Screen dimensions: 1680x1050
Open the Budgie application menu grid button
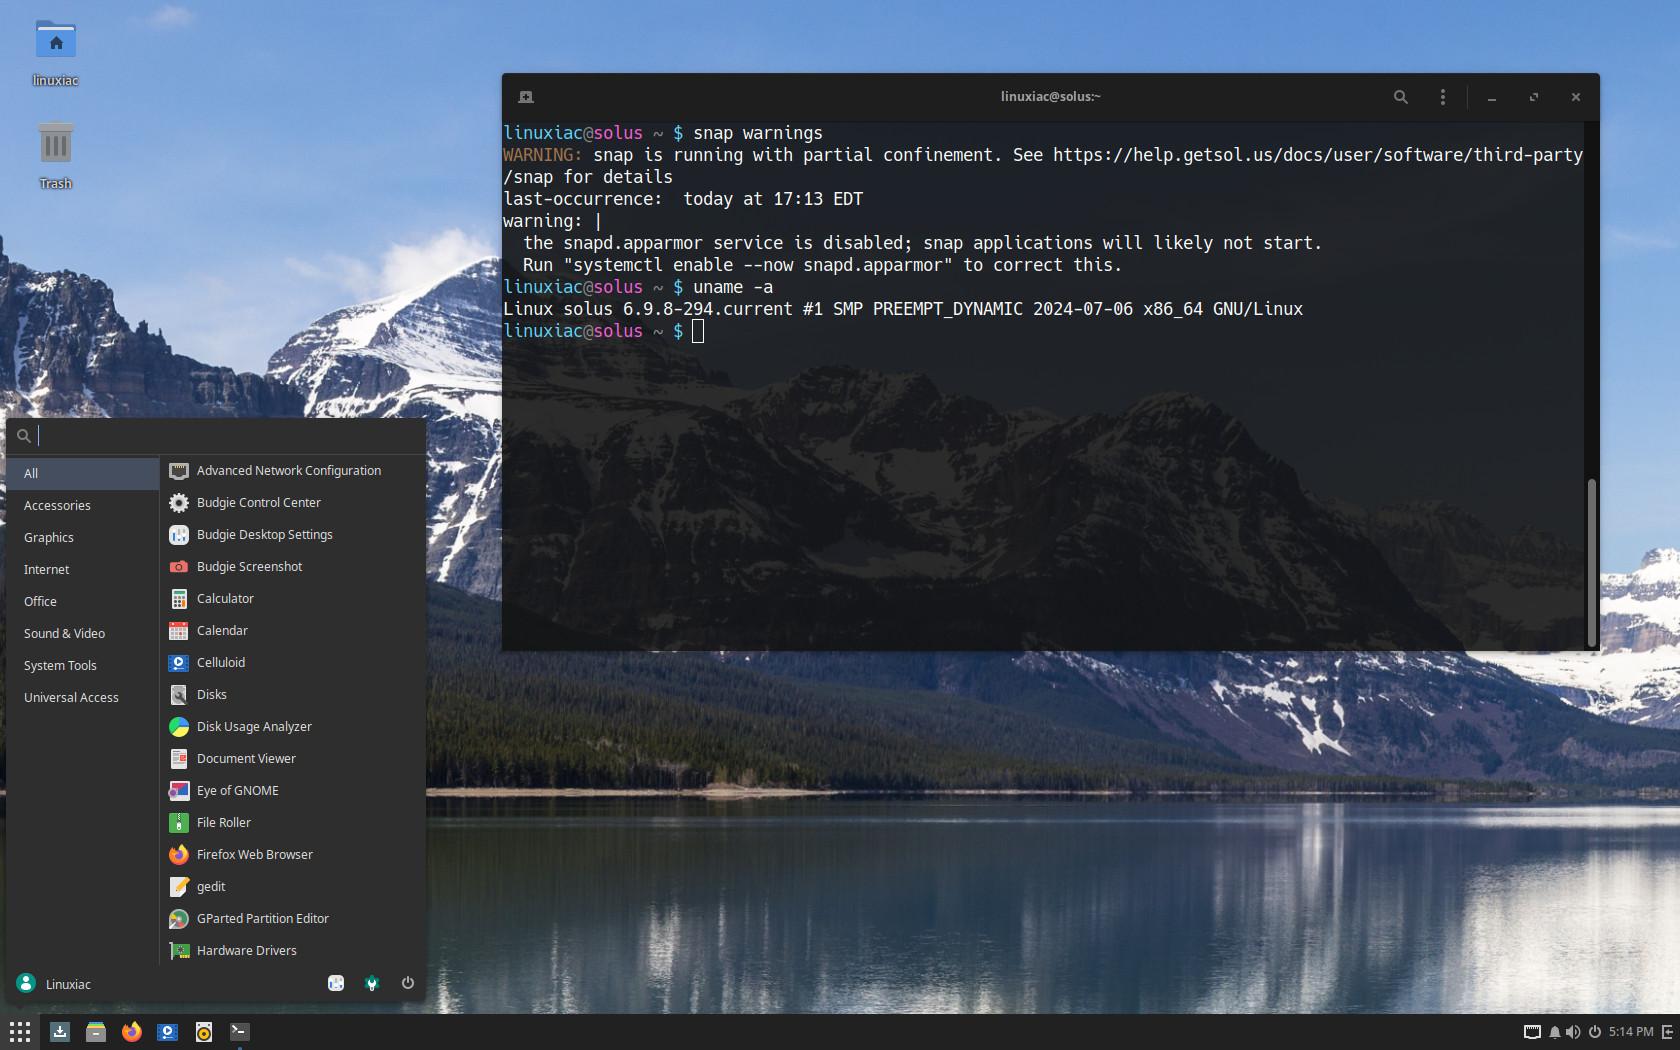pyautogui.click(x=20, y=1032)
